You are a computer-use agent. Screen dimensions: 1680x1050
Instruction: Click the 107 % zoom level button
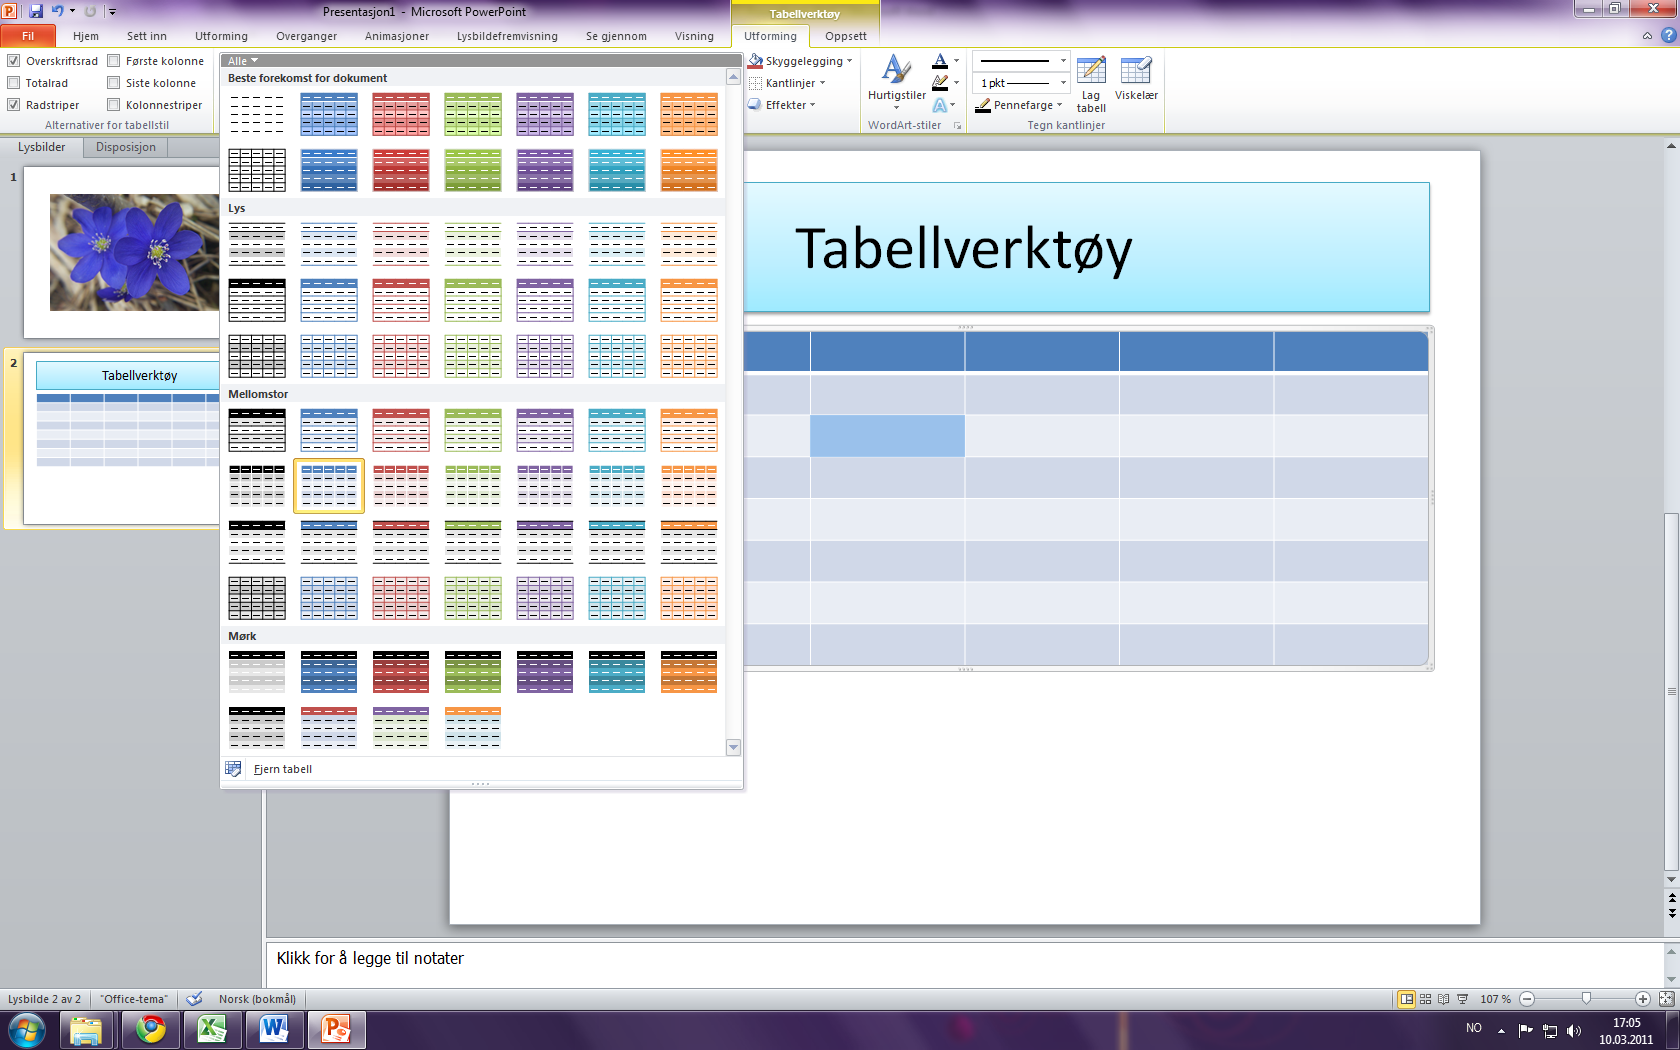[1496, 999]
